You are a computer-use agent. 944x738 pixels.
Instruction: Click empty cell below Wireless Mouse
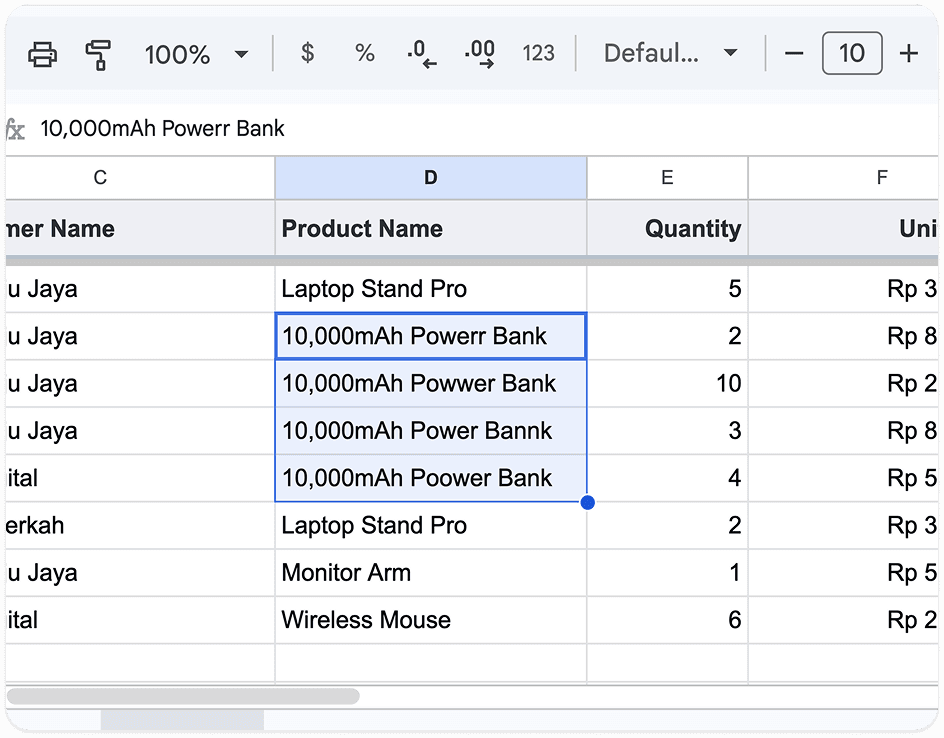(x=430, y=663)
